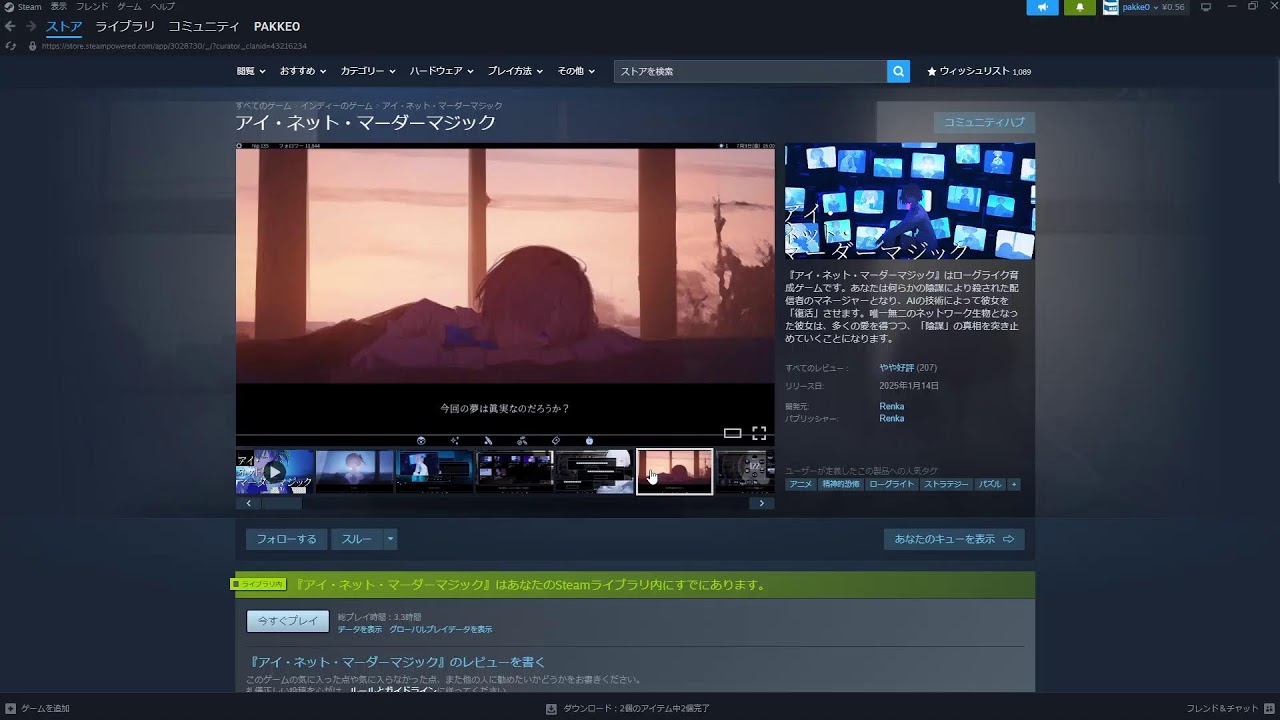The width and height of the screenshot is (1280, 720).
Task: Focus the ストアを検索 search field
Action: coord(750,71)
